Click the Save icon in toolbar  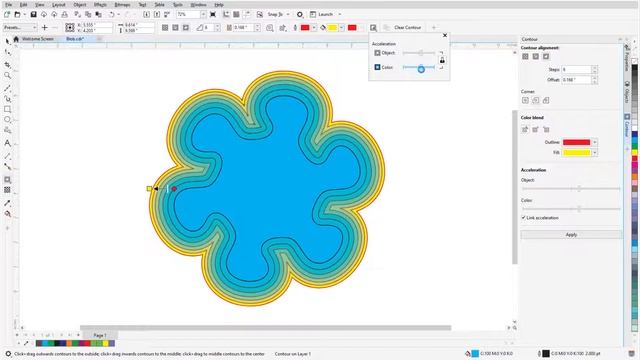[x=33, y=14]
